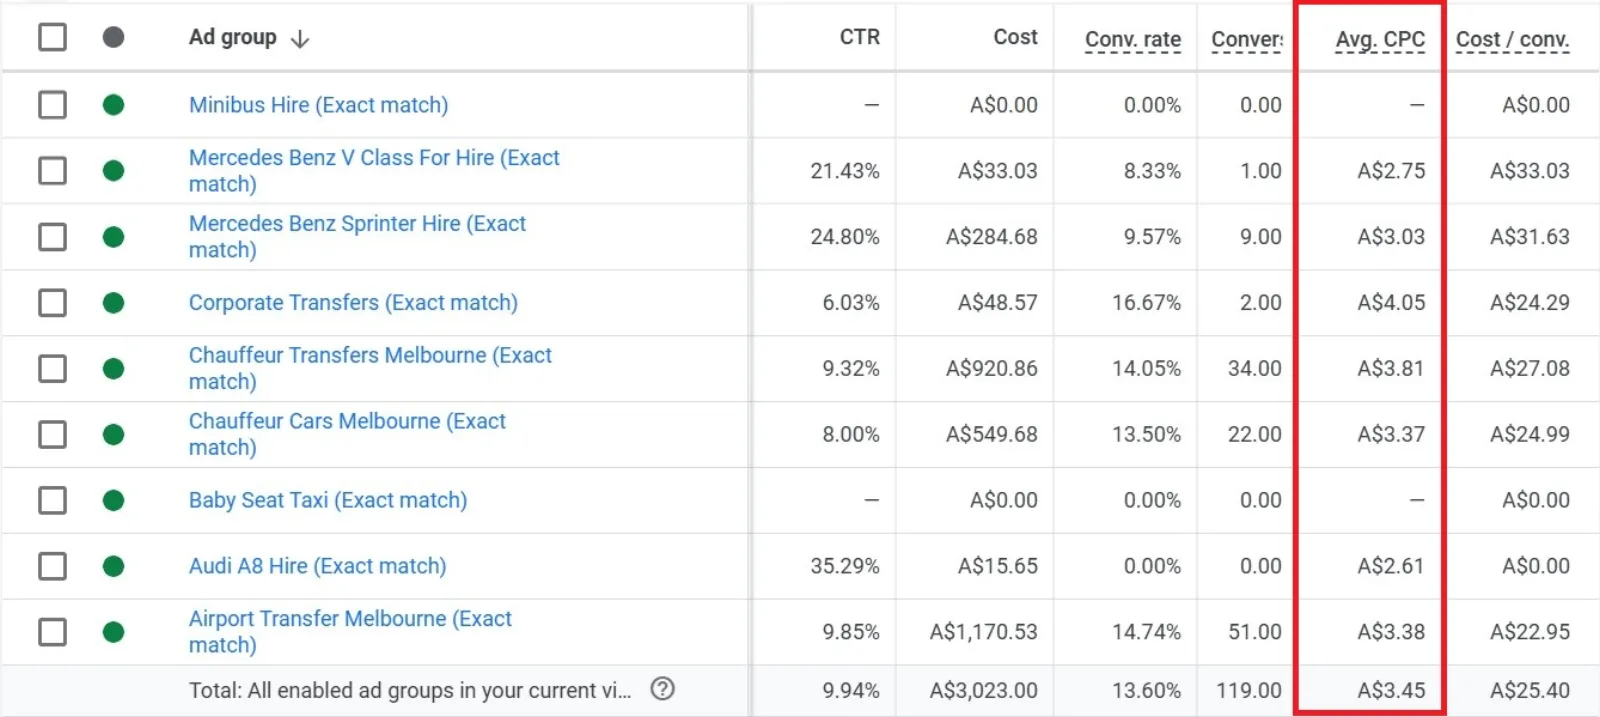Tick the select-all checkbox in the header
Image resolution: width=1600 pixels, height=717 pixels.
click(x=52, y=37)
